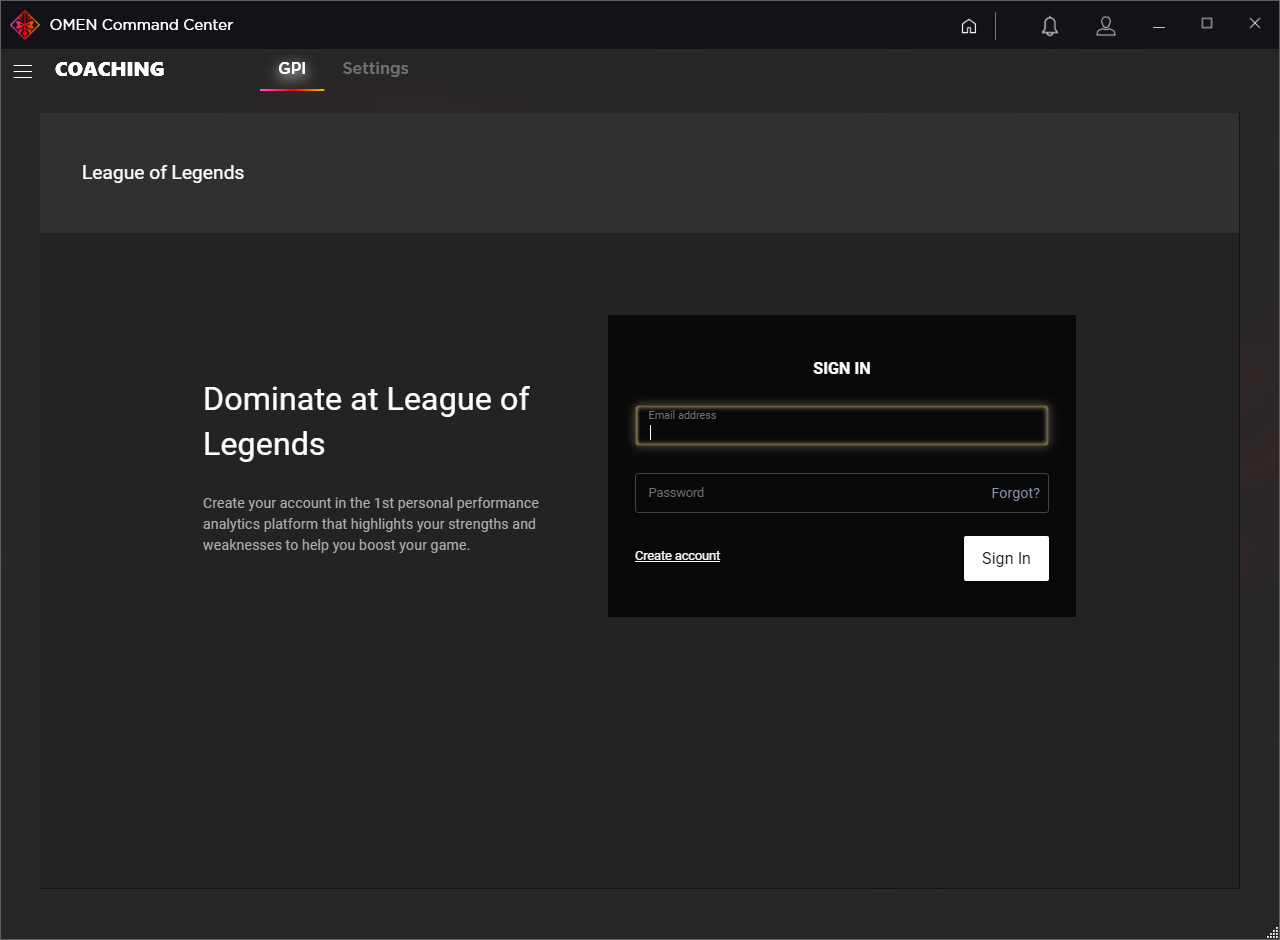Focus the Email address field

point(842,425)
